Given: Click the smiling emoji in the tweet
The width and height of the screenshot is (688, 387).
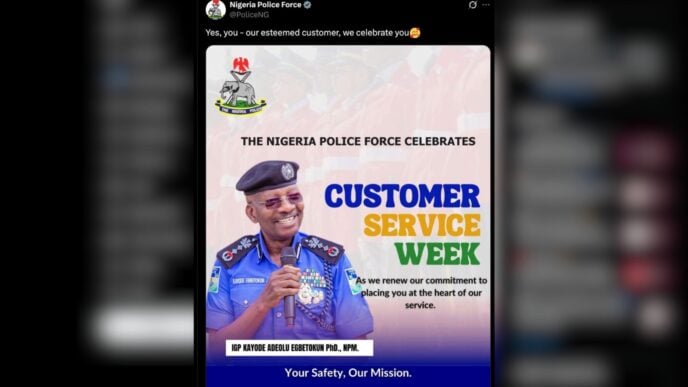Looking at the screenshot, I should pyautogui.click(x=415, y=33).
